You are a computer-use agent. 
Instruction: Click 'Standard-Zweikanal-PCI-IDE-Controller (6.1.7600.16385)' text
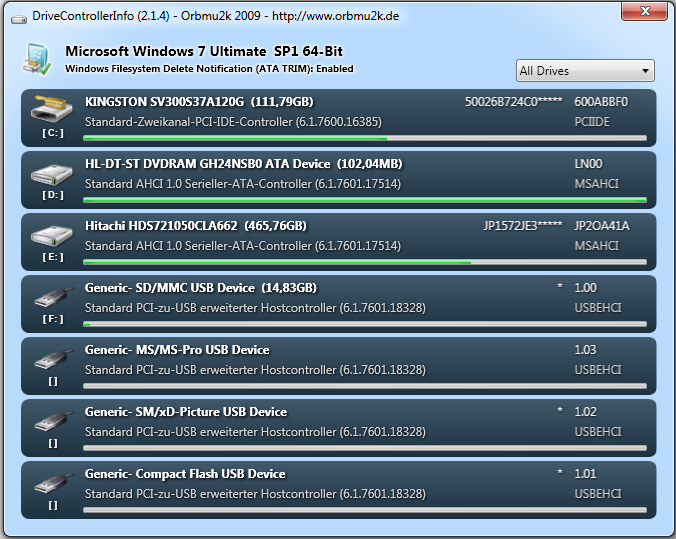[x=233, y=122]
